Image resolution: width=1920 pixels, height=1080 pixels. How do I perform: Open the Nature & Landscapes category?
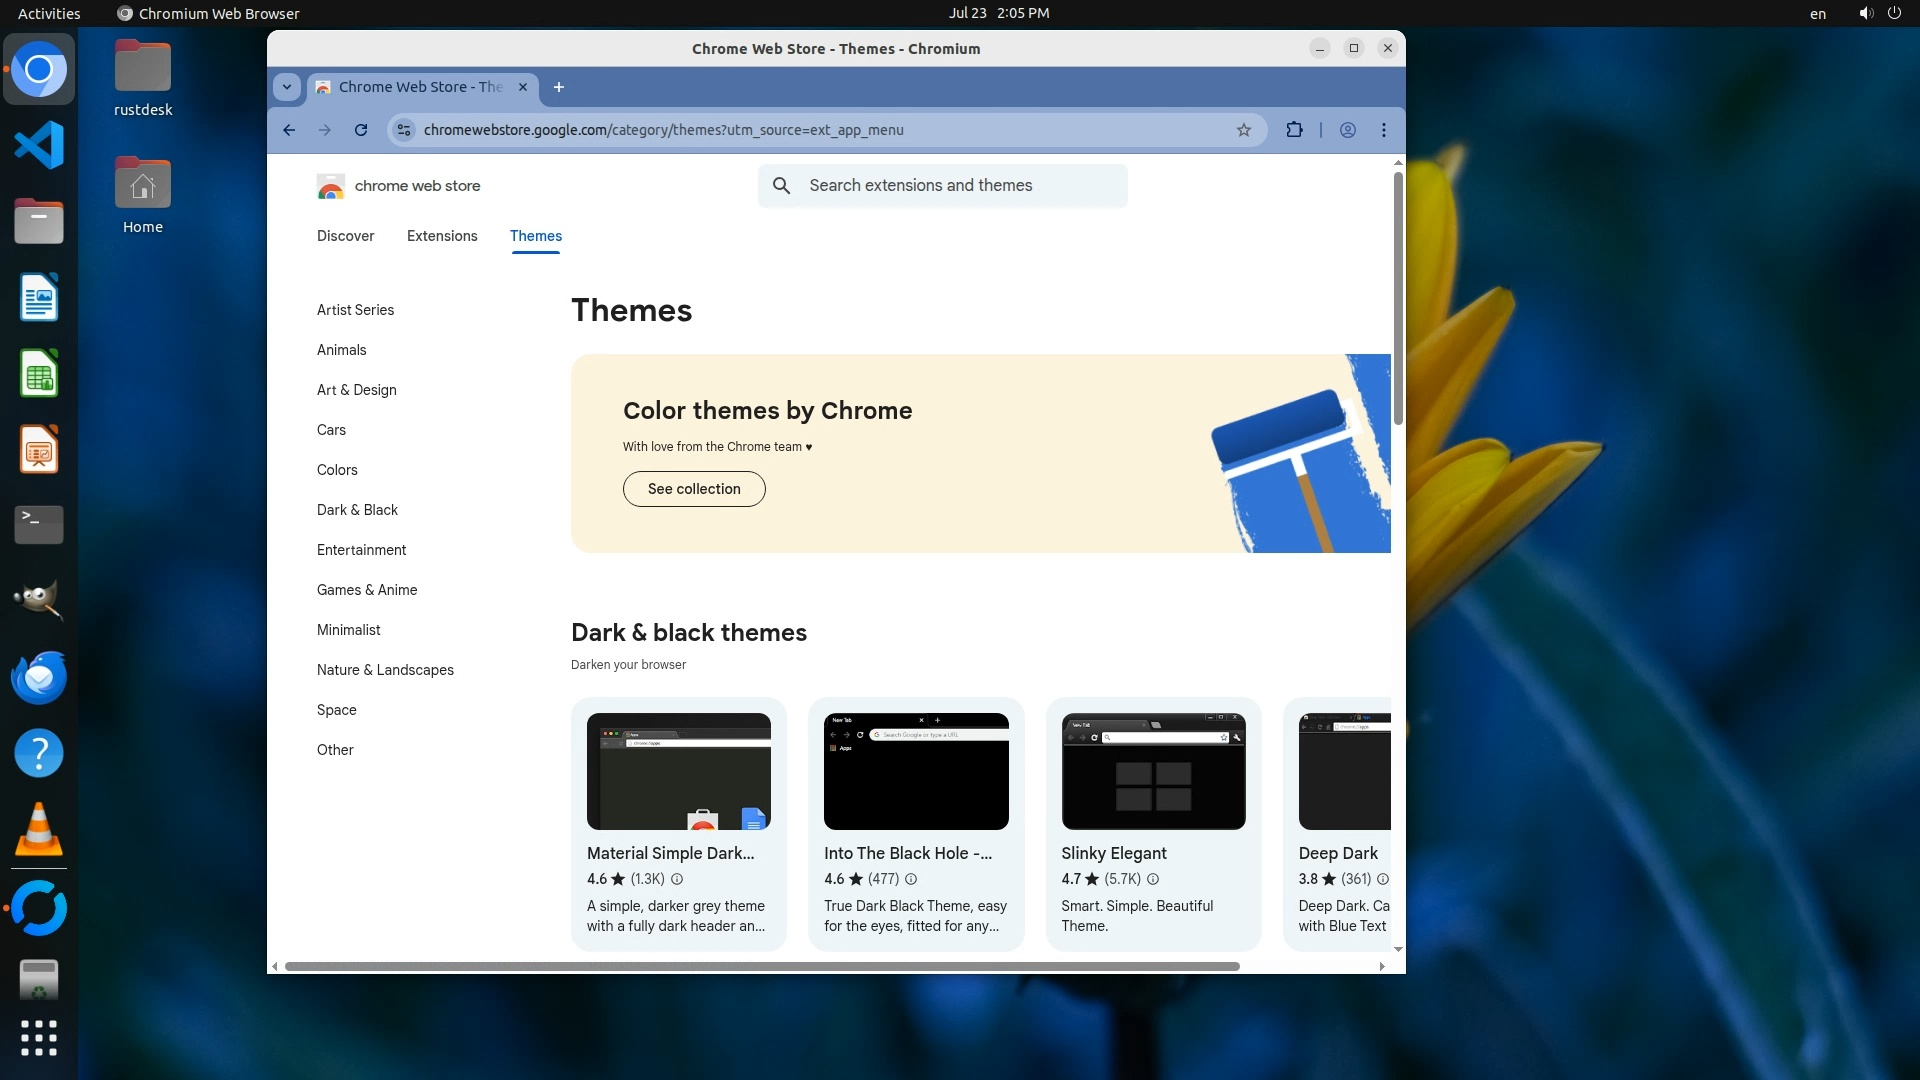pos(385,670)
